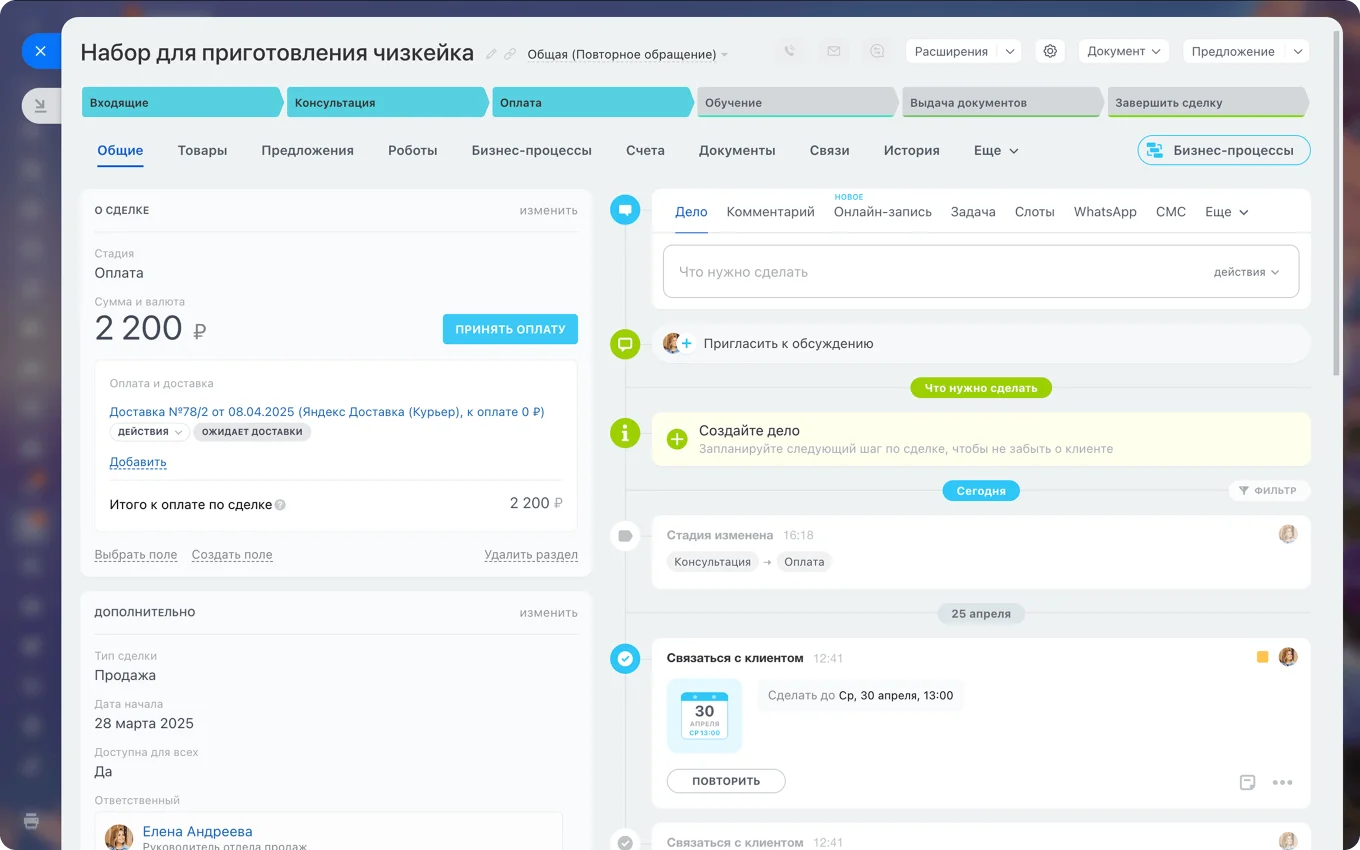The width and height of the screenshot is (1360, 850).
Task: Open three-dots menu on Связаться с клиентом card
Action: tap(1282, 782)
